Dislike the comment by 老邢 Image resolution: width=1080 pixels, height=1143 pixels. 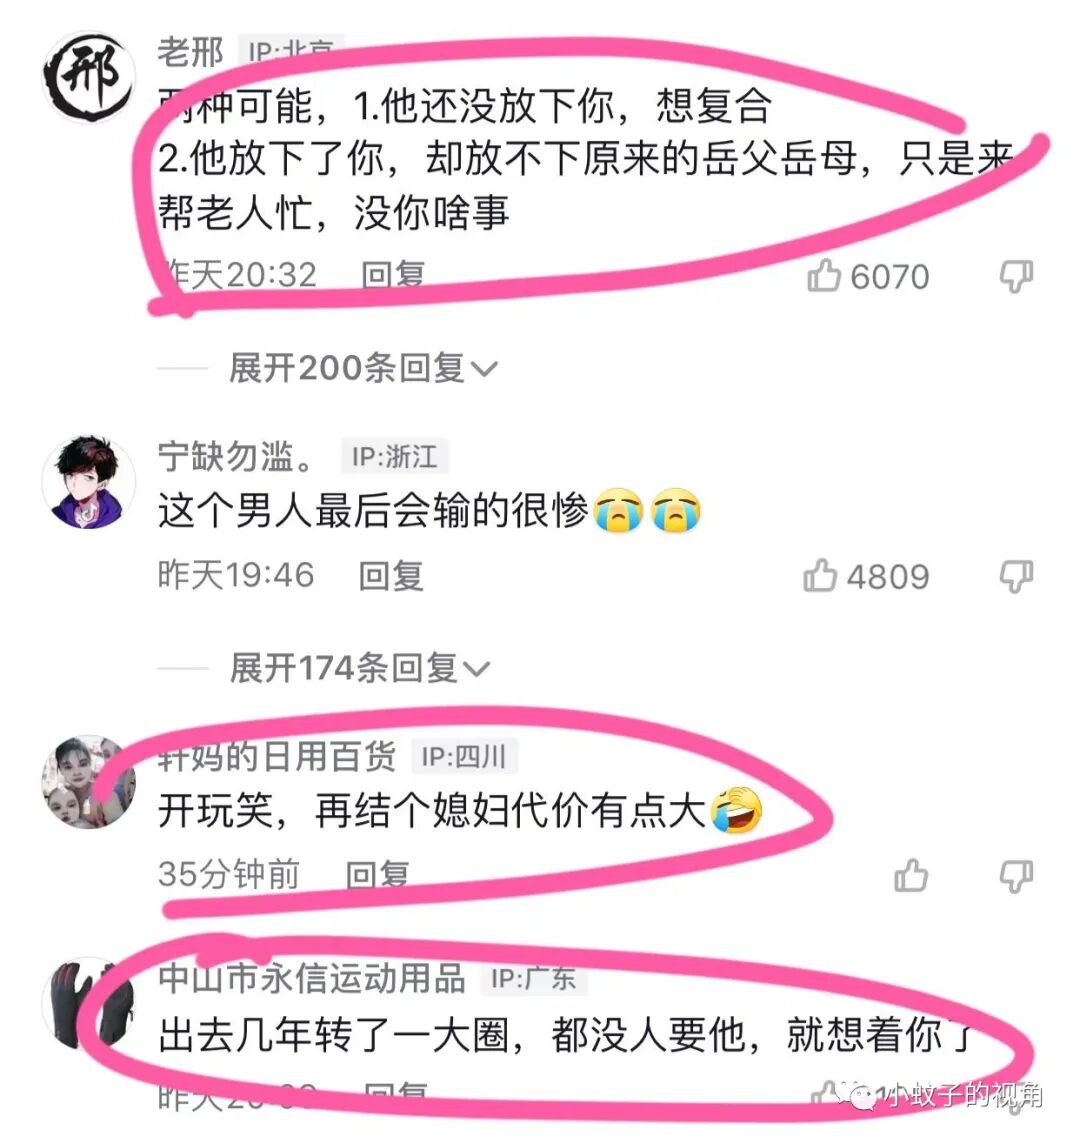1016,276
